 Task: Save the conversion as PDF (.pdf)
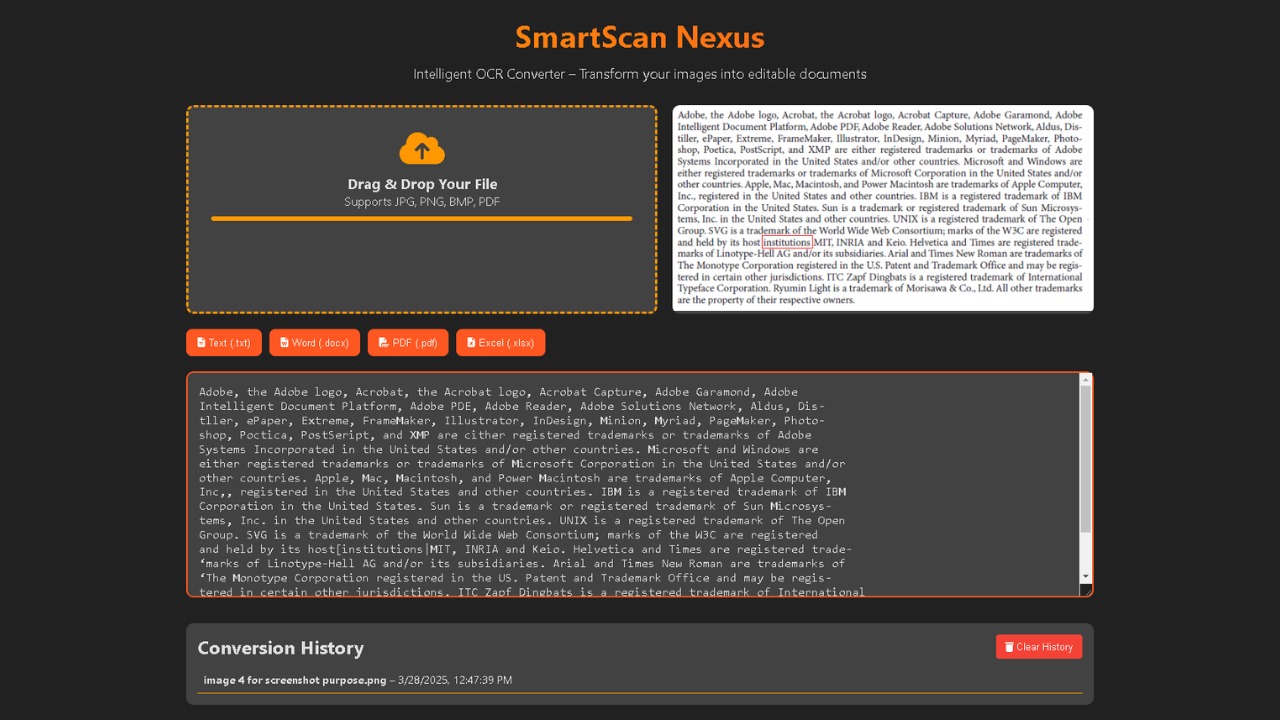[408, 343]
